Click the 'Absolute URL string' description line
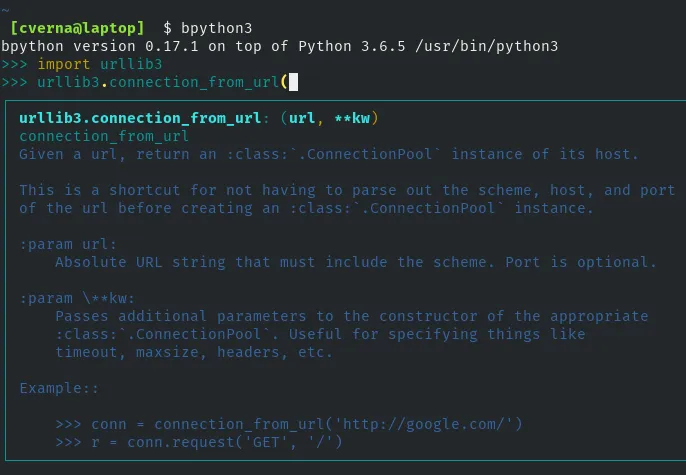The image size is (686, 475). (x=355, y=262)
